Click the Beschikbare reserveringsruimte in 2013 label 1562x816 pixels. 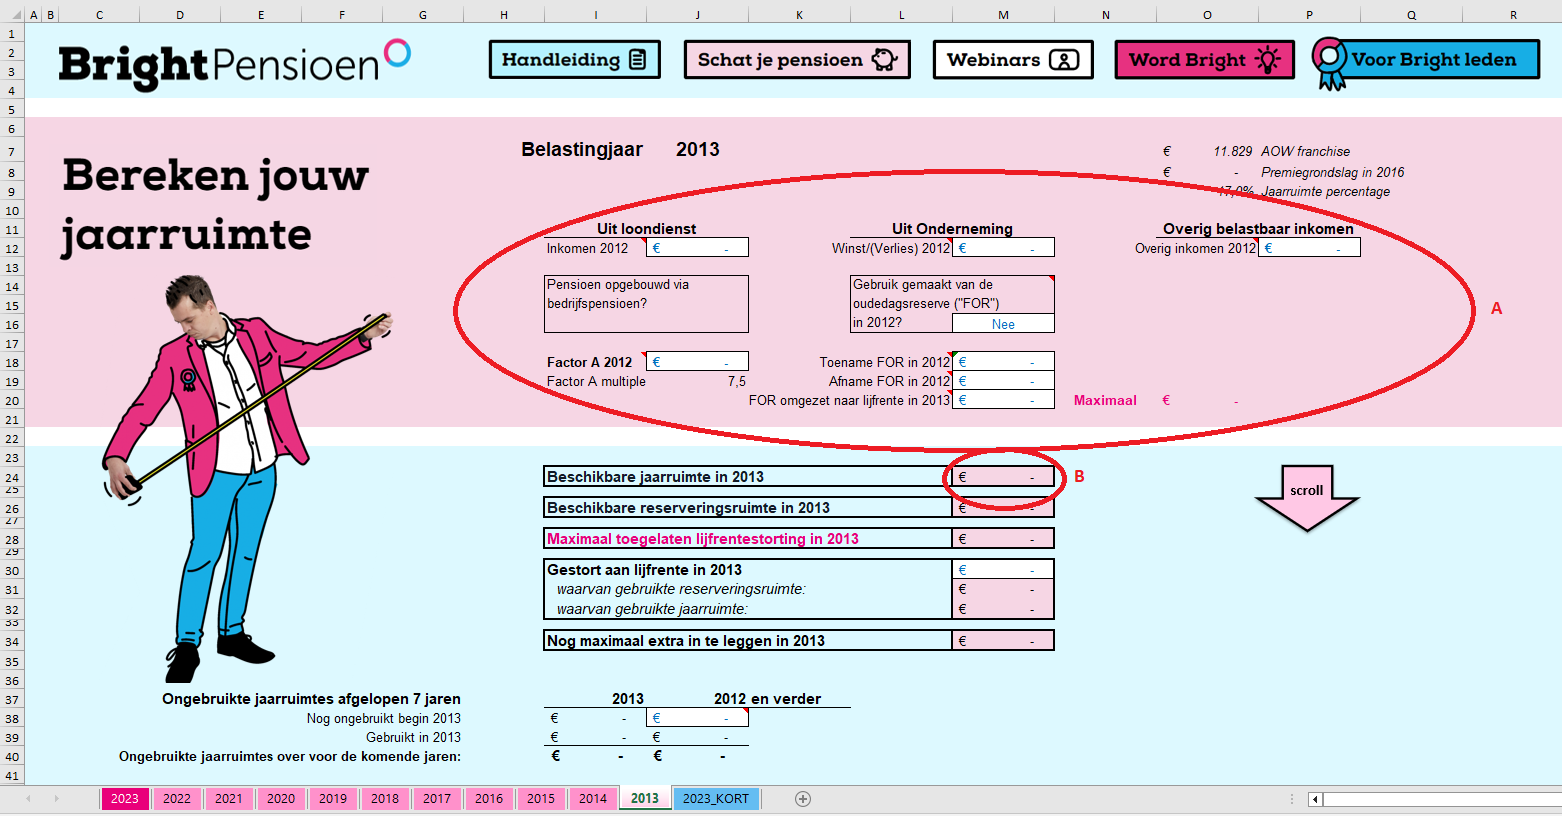point(688,508)
